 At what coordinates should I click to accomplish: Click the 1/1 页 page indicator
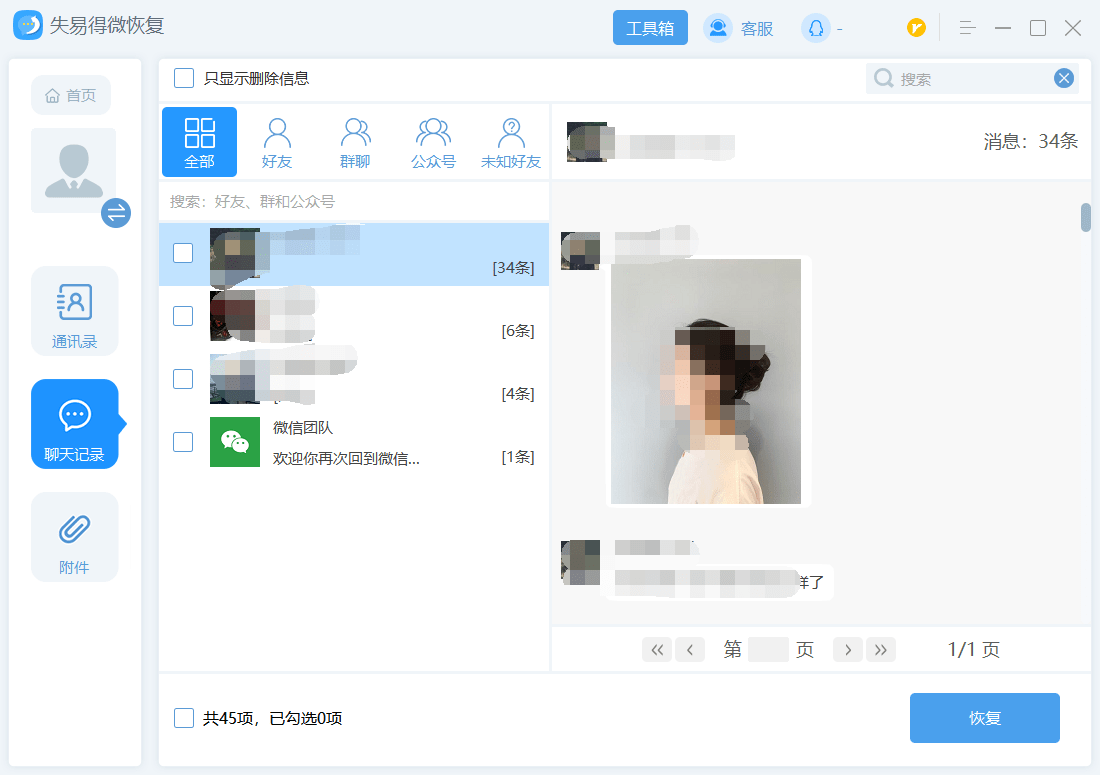tap(974, 650)
